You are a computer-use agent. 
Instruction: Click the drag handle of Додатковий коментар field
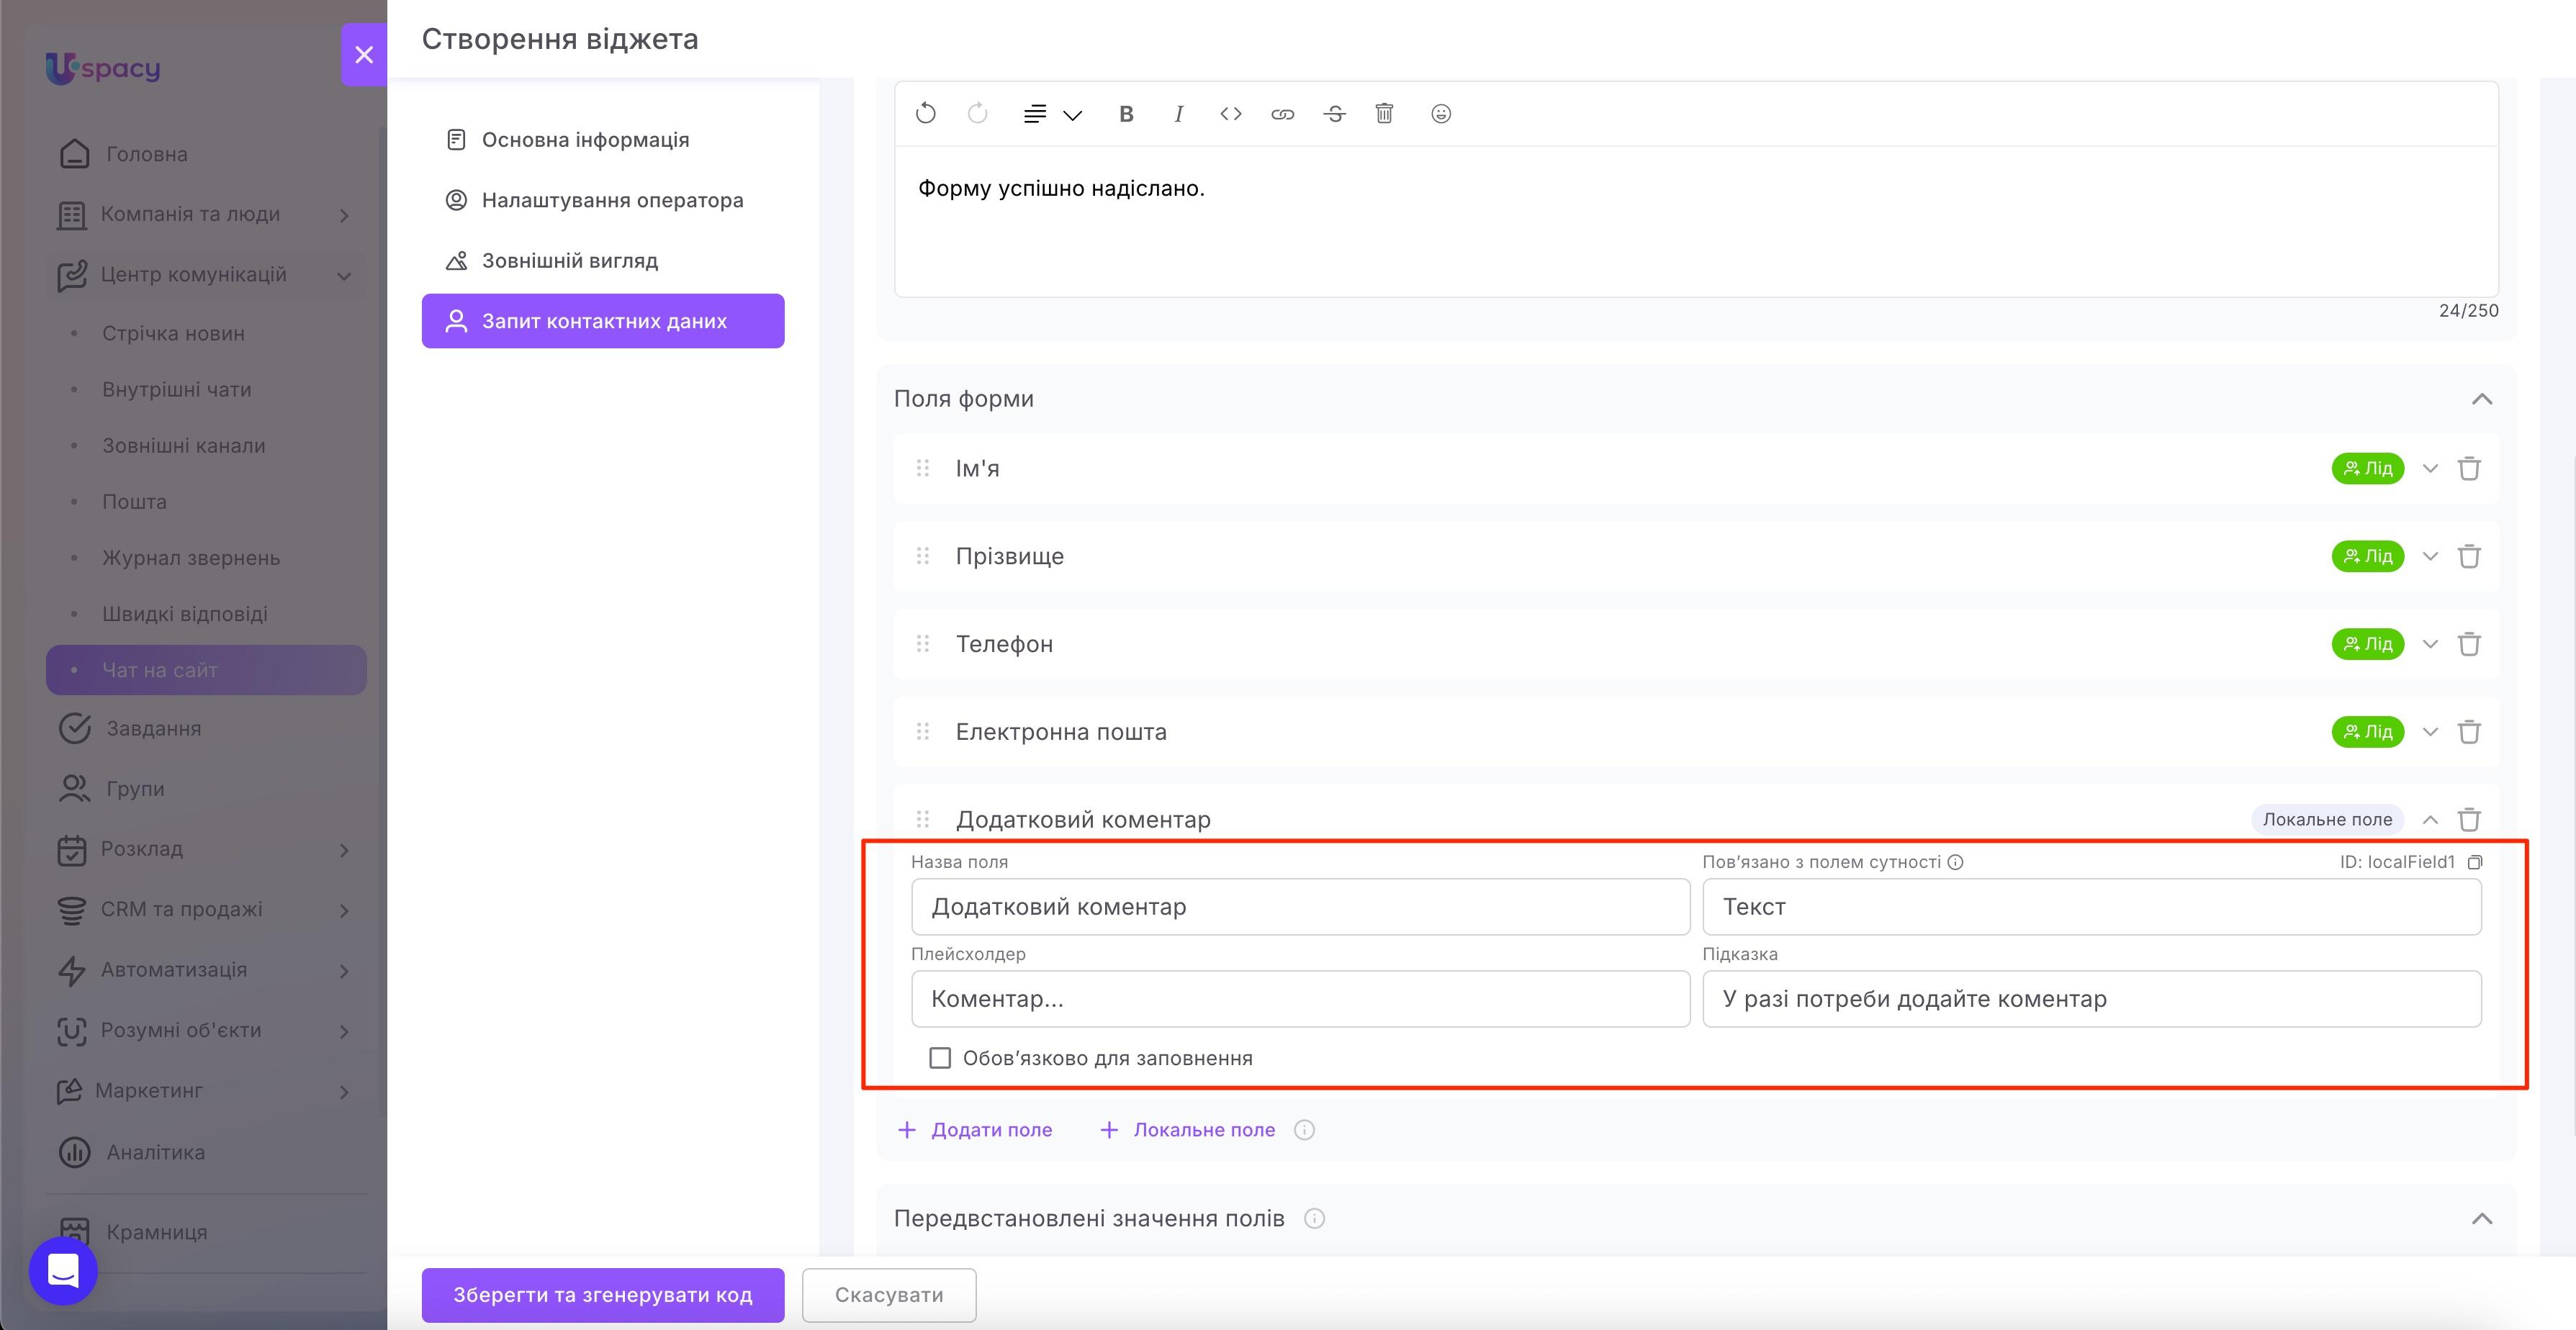point(923,820)
